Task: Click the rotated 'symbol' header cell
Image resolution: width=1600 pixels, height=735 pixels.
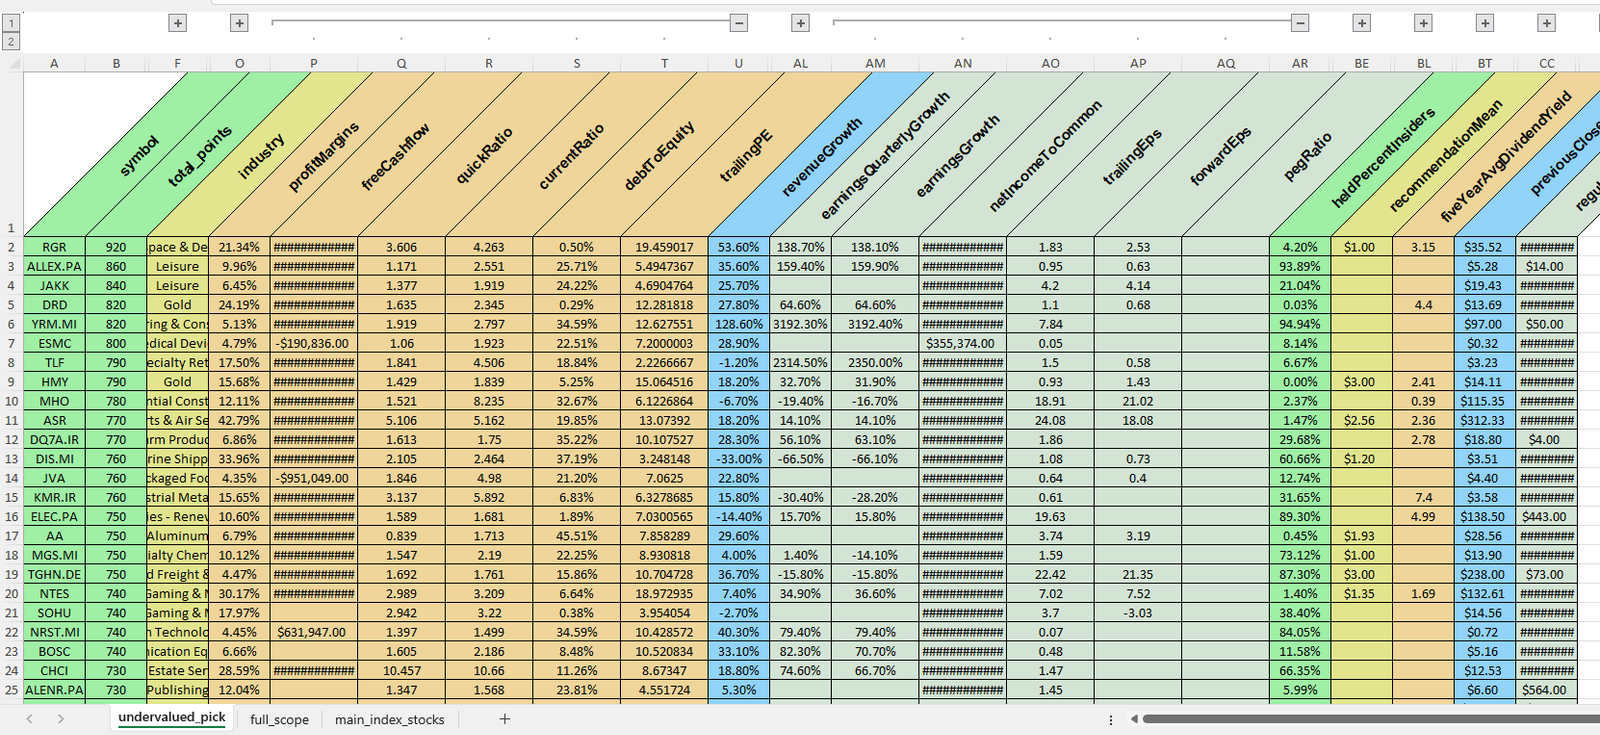Action: (138, 156)
